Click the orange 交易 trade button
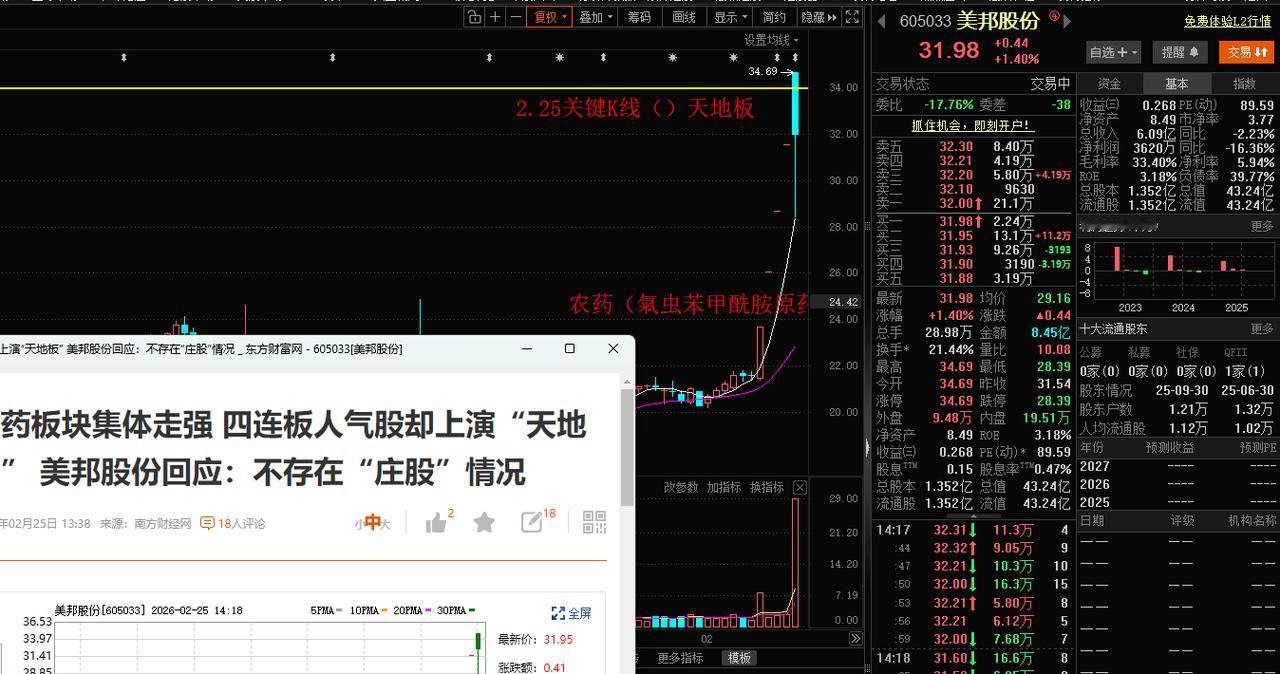The width and height of the screenshot is (1280, 674). point(1248,53)
